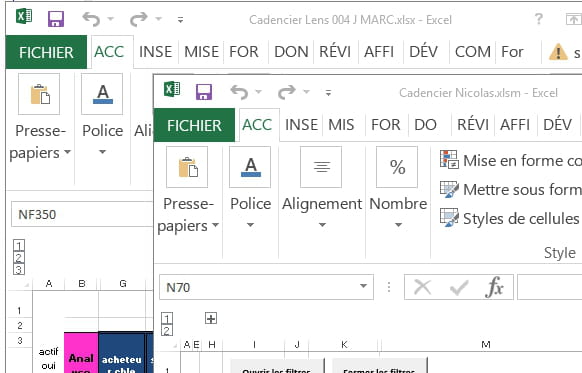Expand the Nombre group in Cadencier Nicolas
Viewport: 582px width, 373px height.
(398, 188)
